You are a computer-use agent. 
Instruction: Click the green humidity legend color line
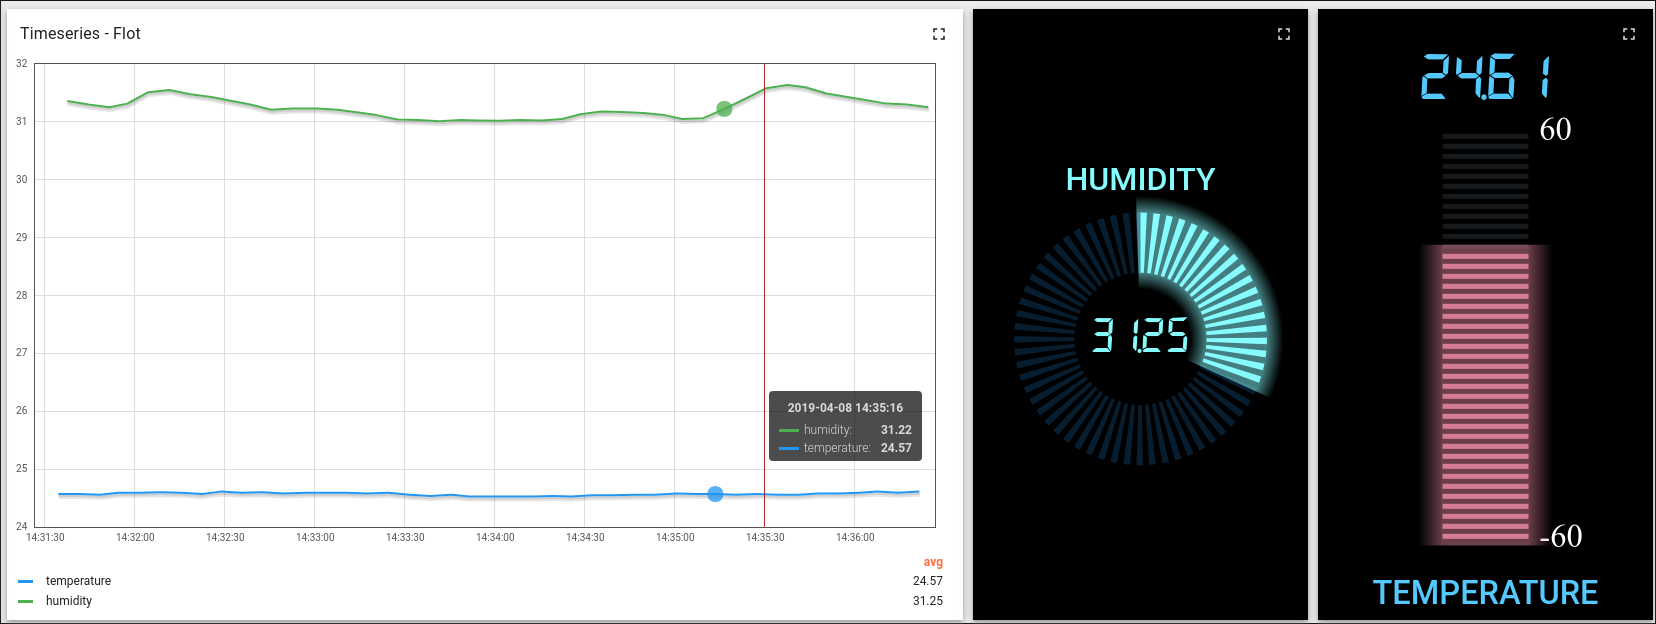click(26, 601)
